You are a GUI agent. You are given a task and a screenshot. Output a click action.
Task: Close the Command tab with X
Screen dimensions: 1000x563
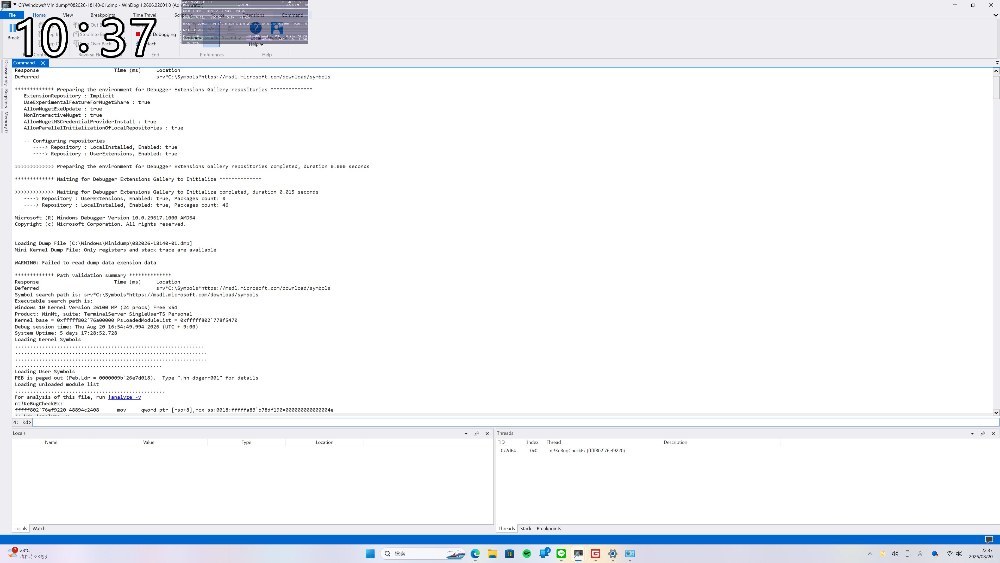coord(43,63)
